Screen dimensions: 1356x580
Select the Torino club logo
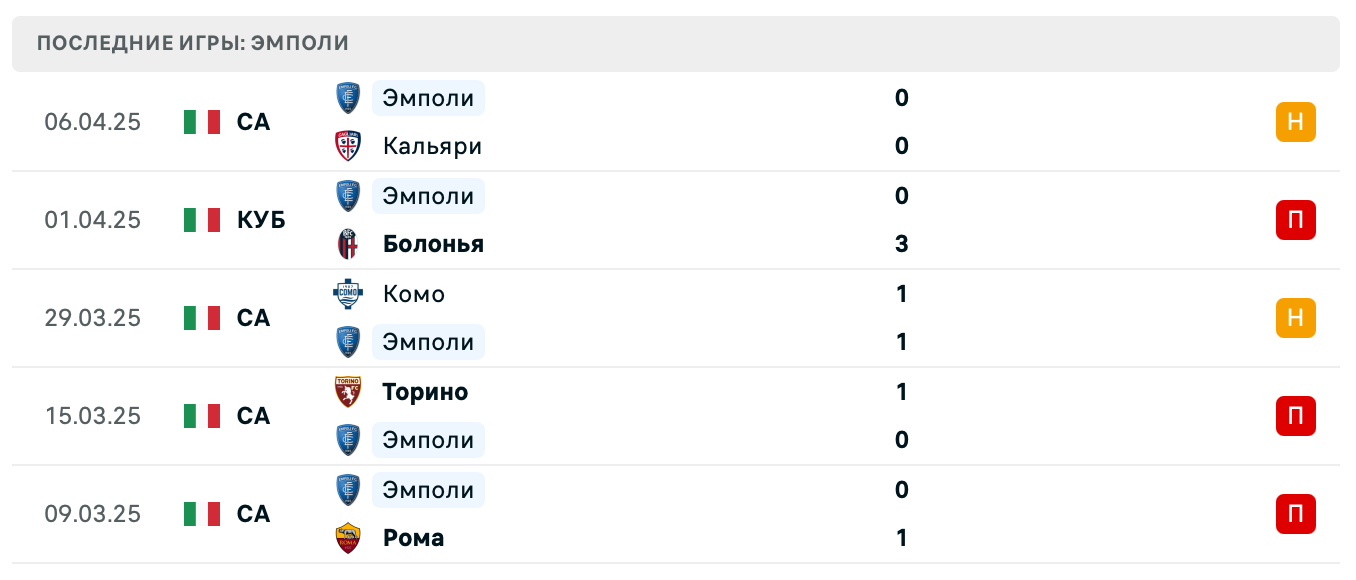[347, 391]
